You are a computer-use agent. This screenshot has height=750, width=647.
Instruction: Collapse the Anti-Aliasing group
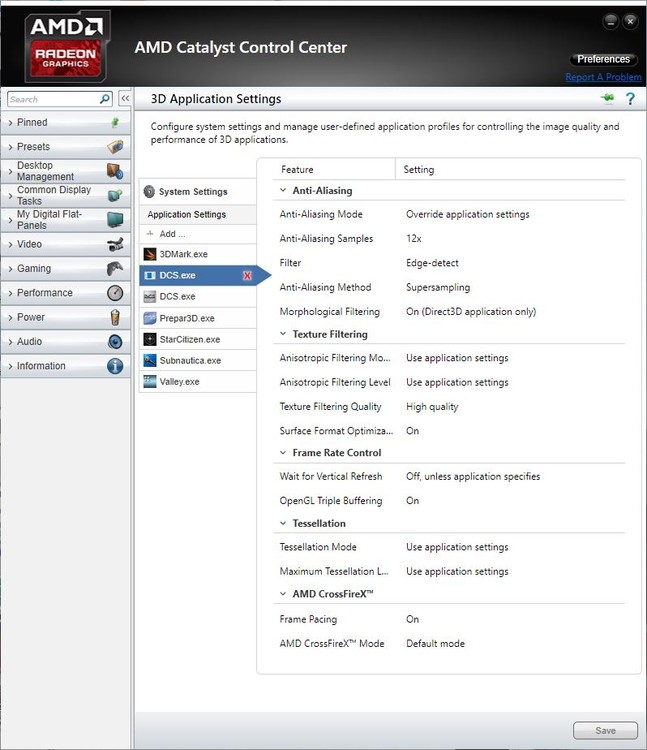pos(283,190)
